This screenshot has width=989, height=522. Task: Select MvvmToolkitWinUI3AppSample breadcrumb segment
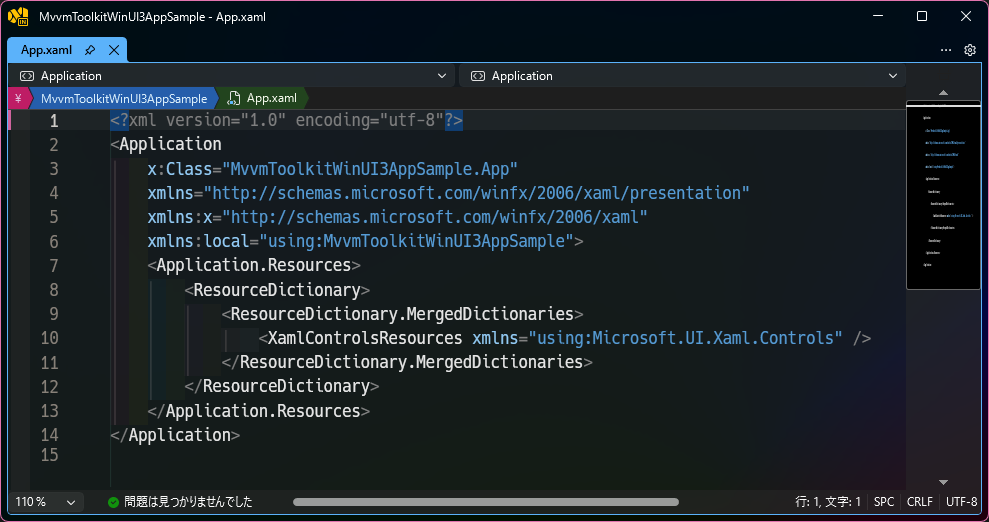[x=124, y=98]
